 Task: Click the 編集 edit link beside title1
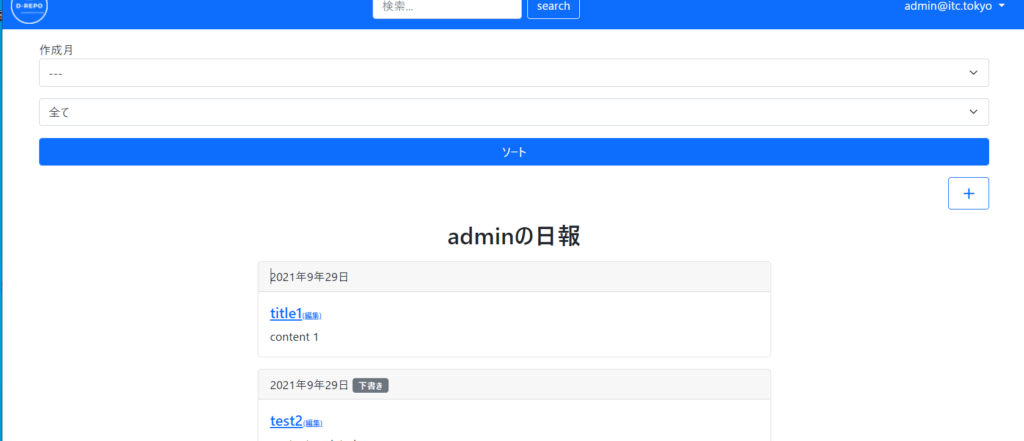pos(312,316)
